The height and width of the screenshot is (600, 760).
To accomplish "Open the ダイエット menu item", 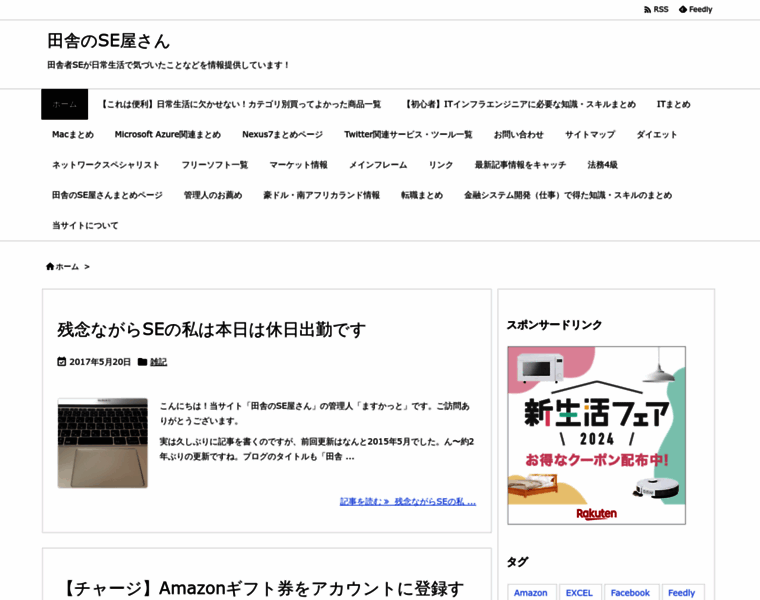I will [657, 134].
